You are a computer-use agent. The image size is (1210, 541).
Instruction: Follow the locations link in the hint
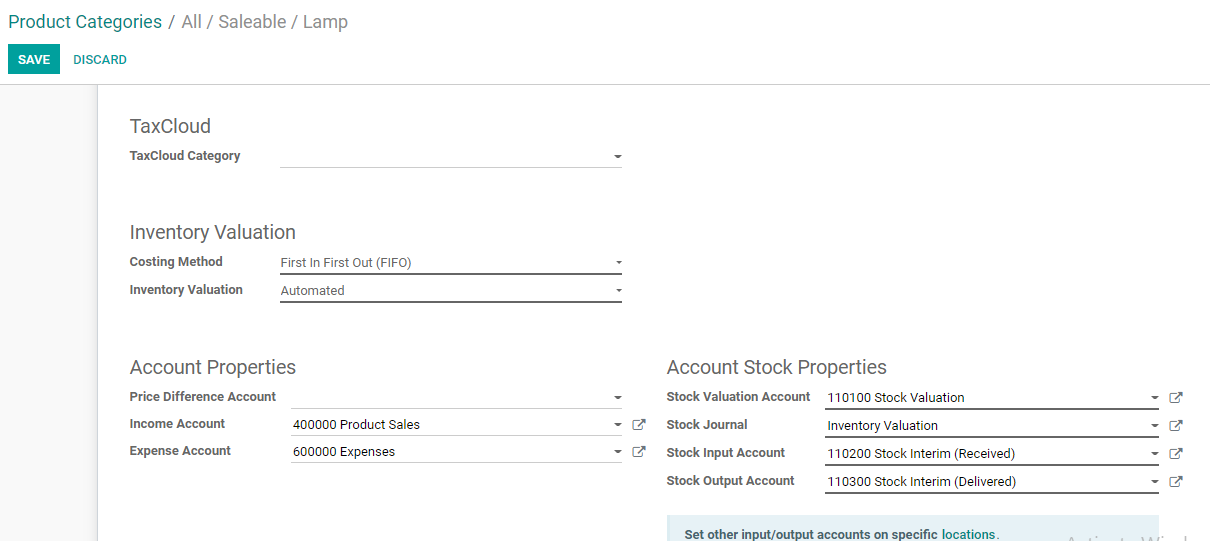pos(968,534)
